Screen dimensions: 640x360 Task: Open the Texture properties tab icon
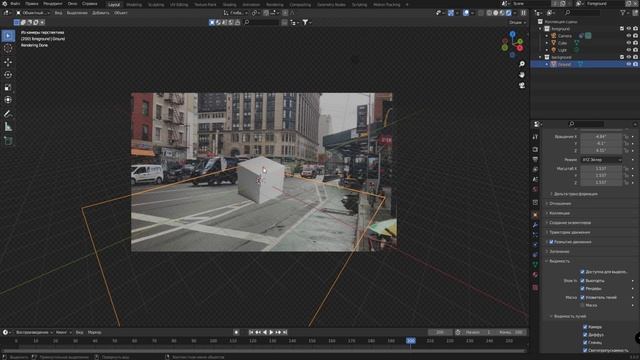(x=535, y=287)
